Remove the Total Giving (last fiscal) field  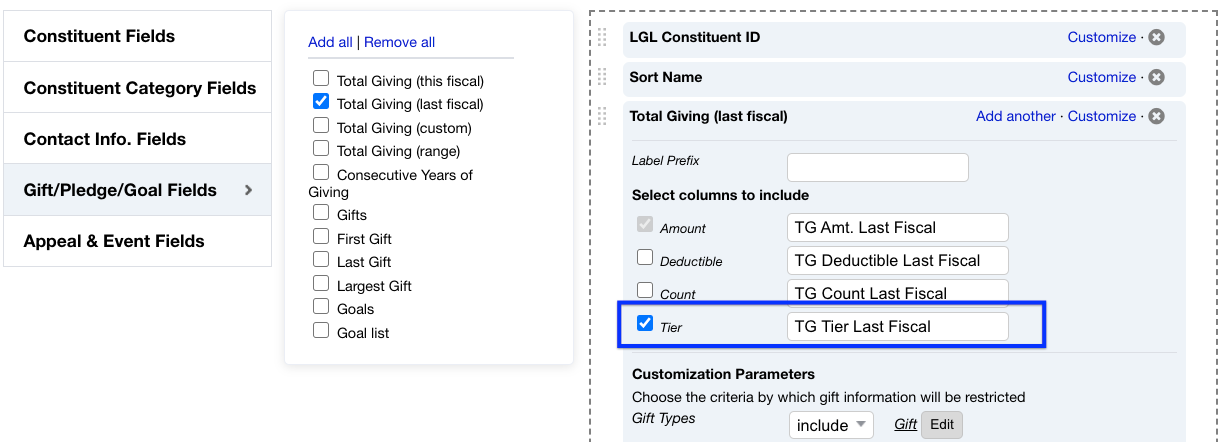[1156, 117]
